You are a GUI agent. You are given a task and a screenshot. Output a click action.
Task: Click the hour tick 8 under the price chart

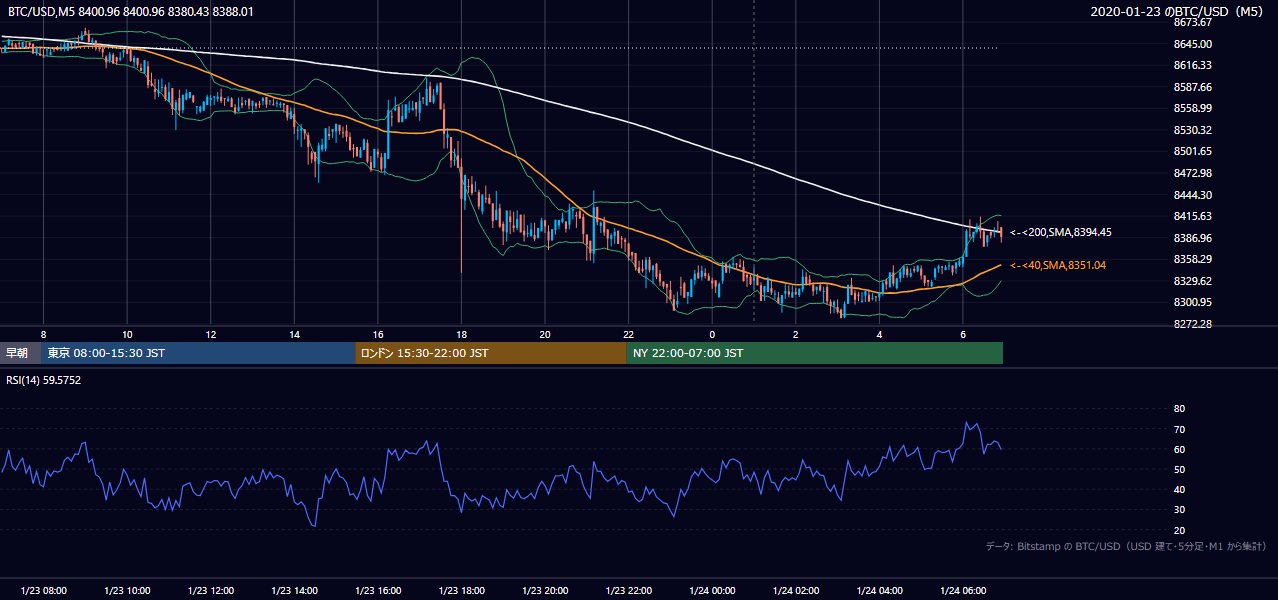(43, 334)
